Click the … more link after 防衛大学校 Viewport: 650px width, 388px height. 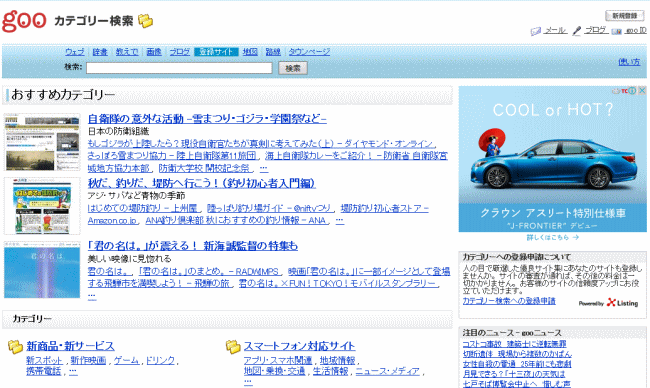(x=264, y=168)
